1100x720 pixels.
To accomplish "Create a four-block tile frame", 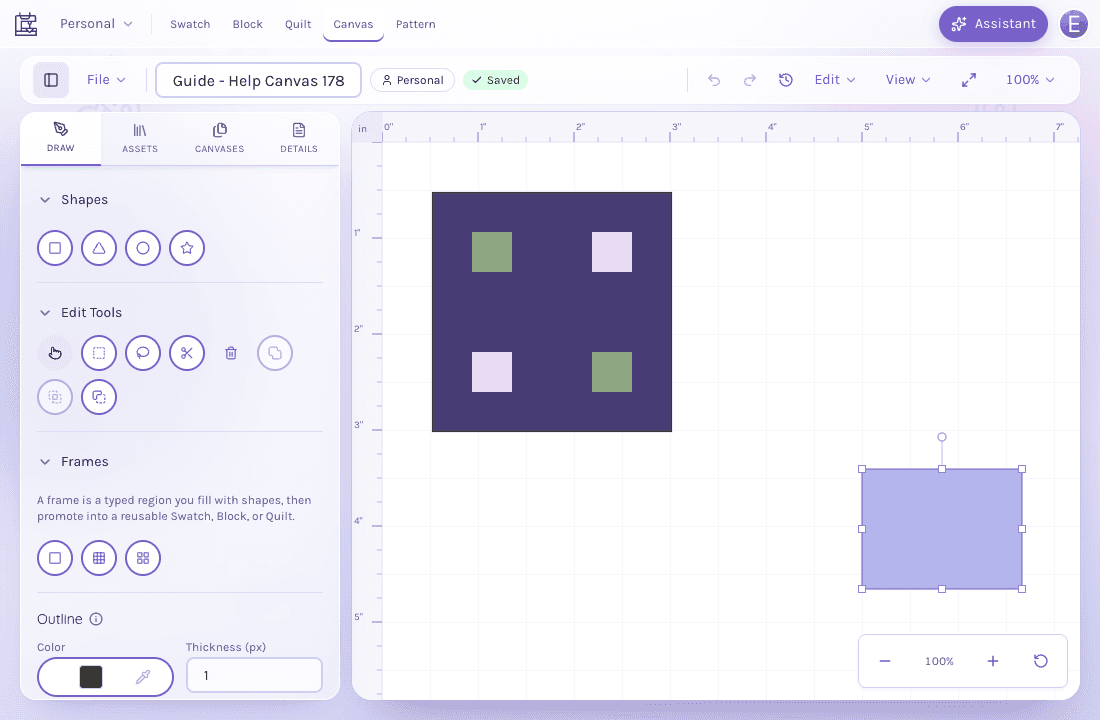I will (143, 558).
